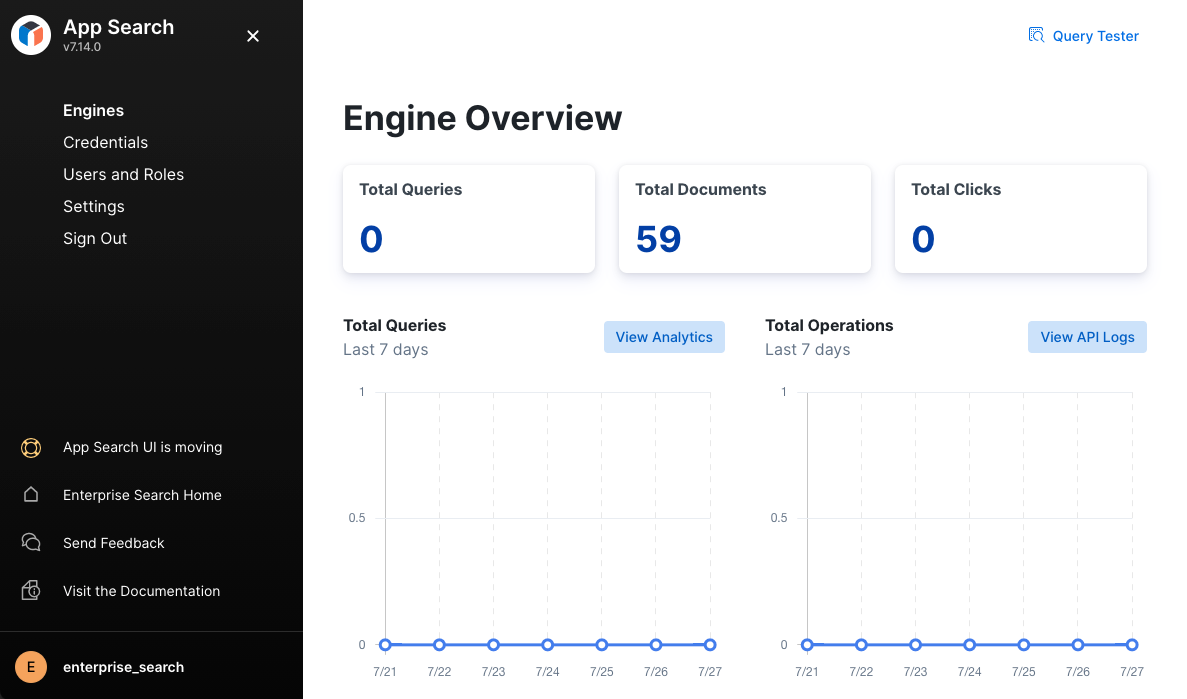Select the 7/21 marker on Total Operations chart
The image size is (1187, 699).
[x=806, y=645]
